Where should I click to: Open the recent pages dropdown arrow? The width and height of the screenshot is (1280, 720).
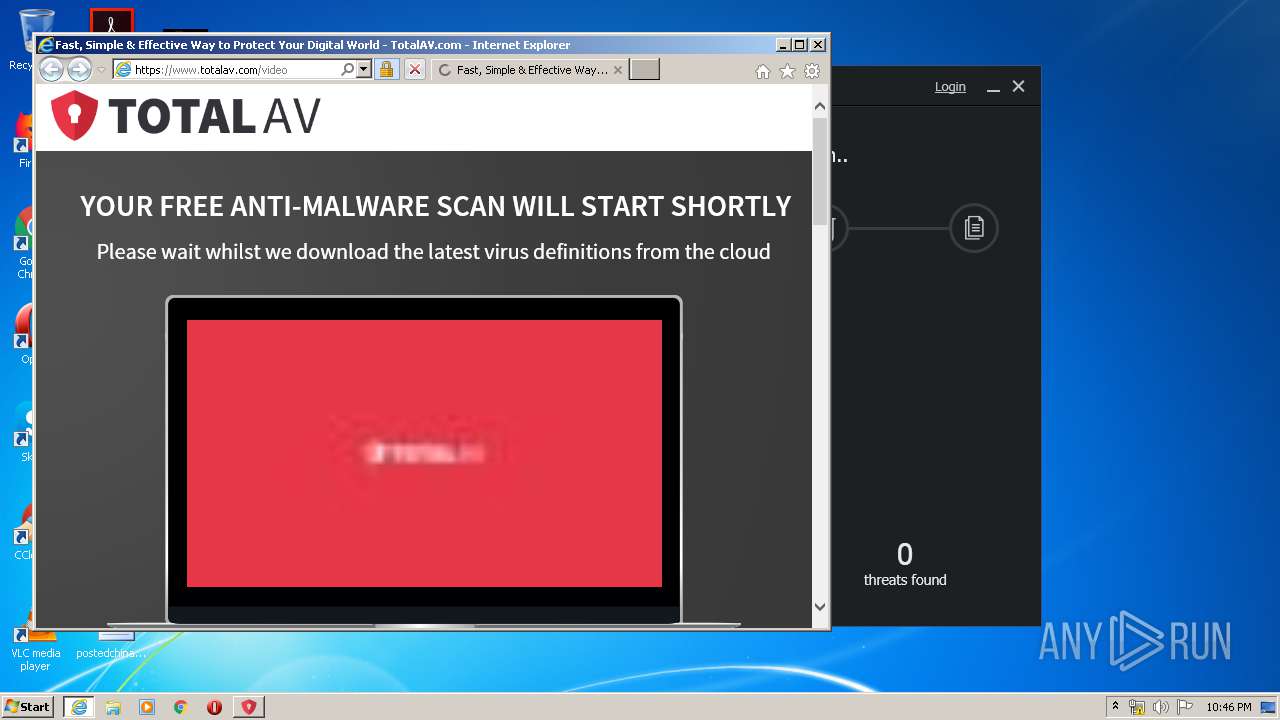tap(101, 70)
